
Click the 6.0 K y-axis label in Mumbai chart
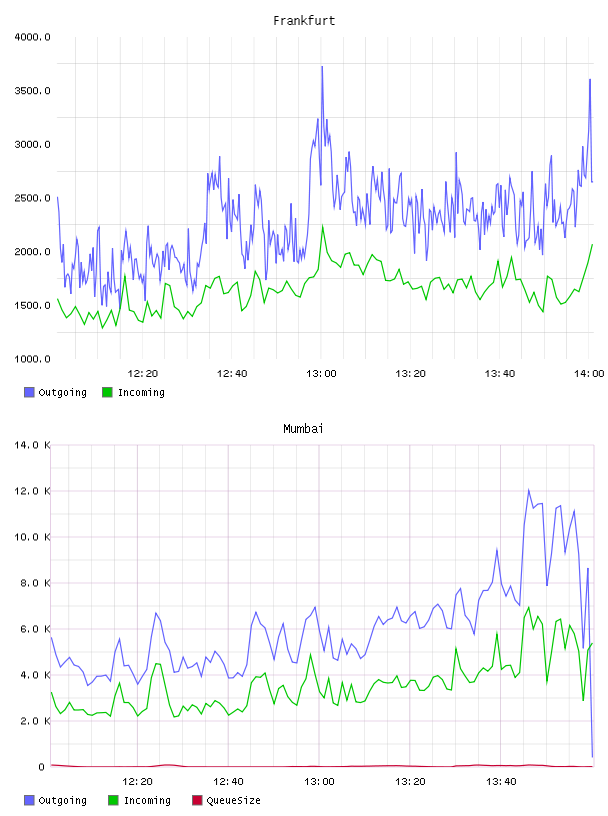tap(35, 629)
